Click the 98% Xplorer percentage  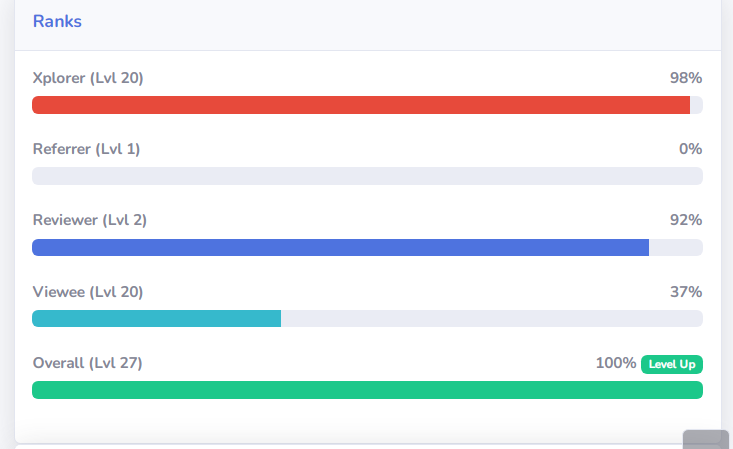pos(686,78)
